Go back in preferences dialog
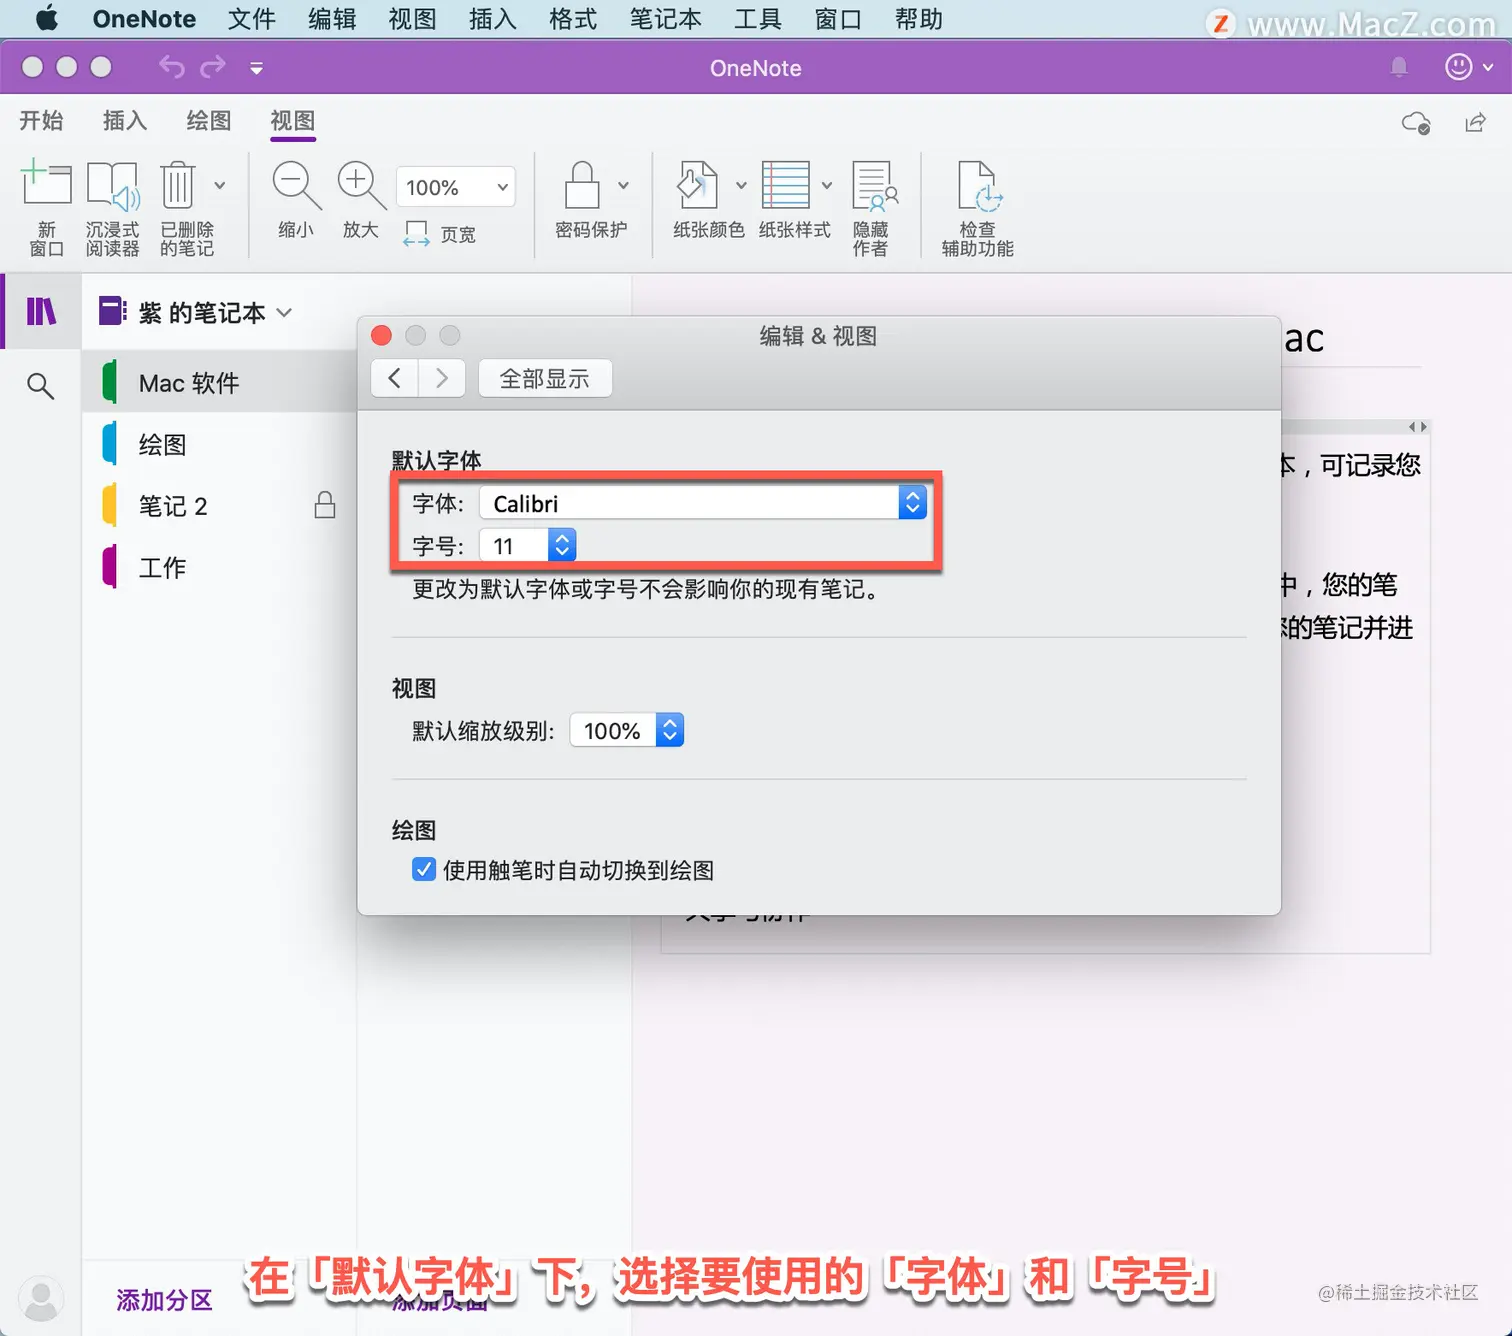Screen dimensions: 1512x1336 click(395, 378)
